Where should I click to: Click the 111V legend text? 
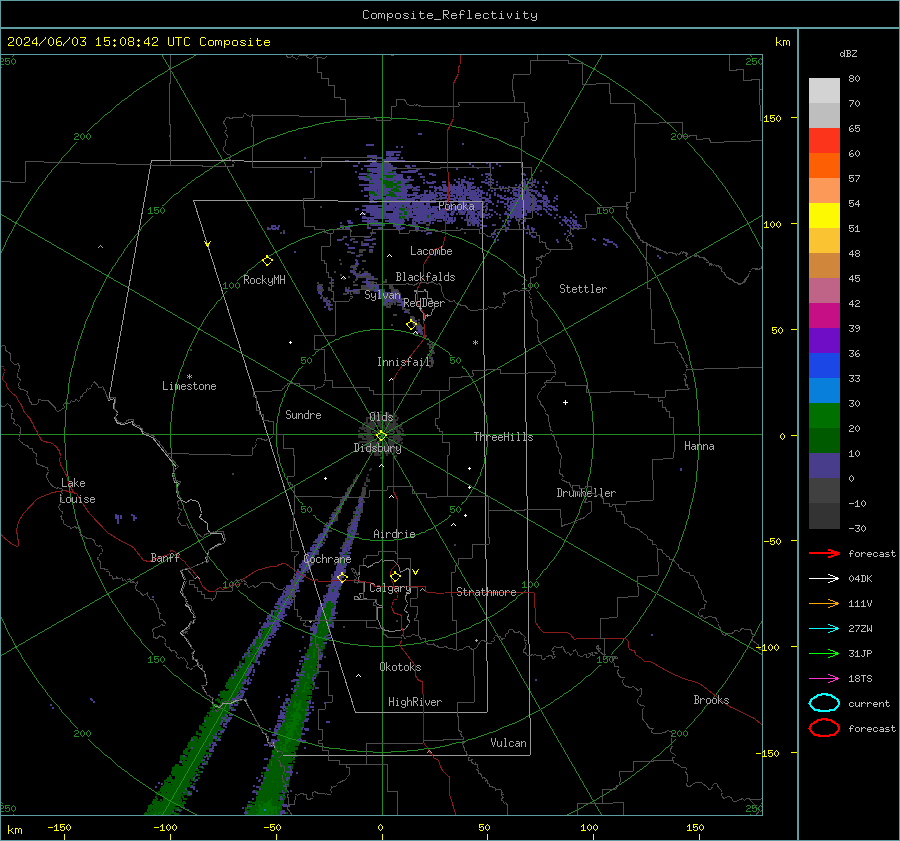point(860,603)
